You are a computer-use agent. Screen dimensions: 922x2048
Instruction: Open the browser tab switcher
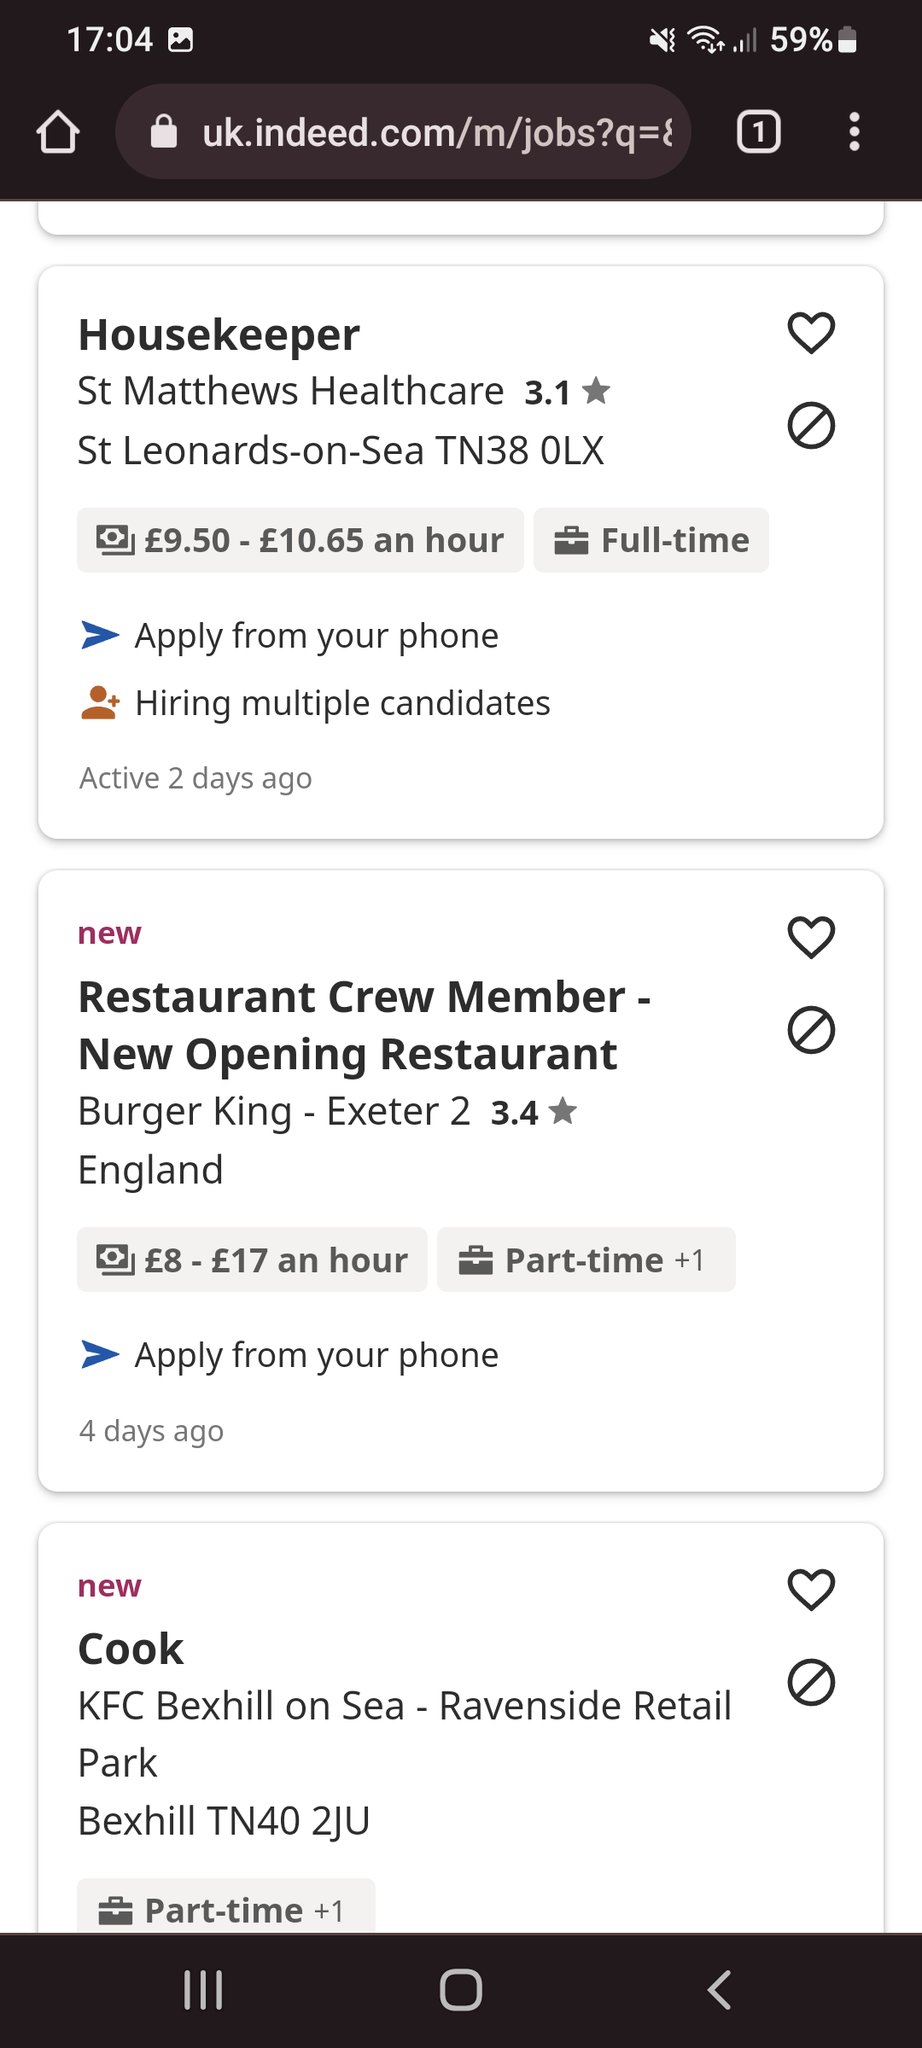[758, 132]
